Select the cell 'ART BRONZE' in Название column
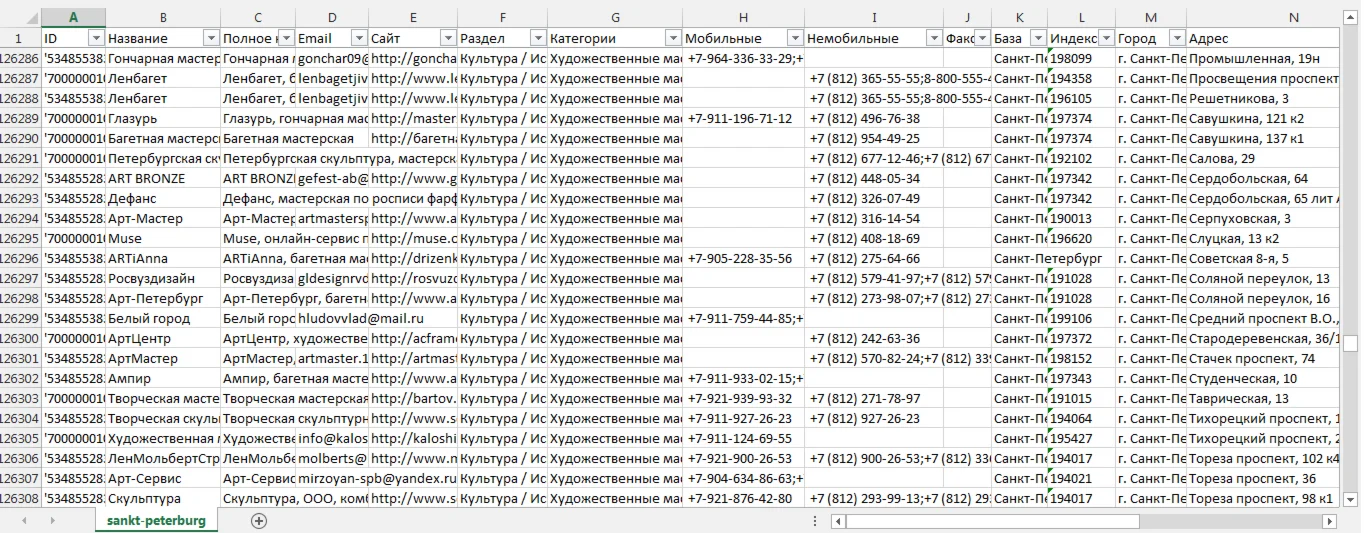Screen dimensions: 1366x533 click(x=163, y=178)
